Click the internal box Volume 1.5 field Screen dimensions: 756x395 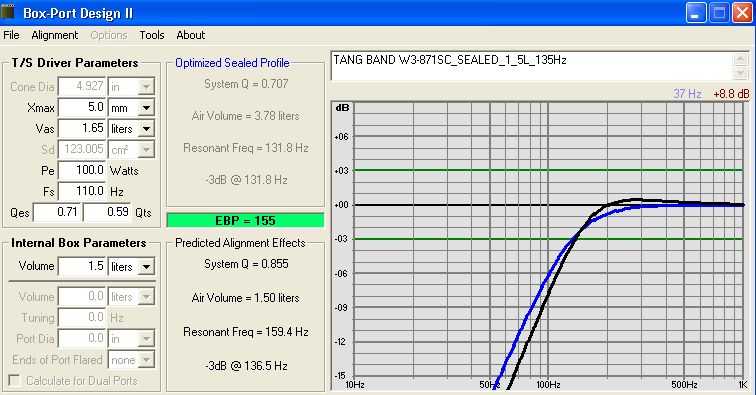tap(82, 266)
